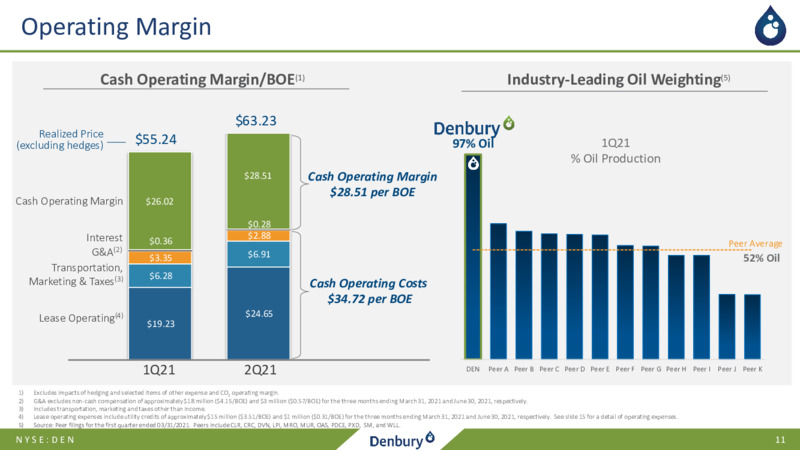Image resolution: width=800 pixels, height=450 pixels.
Task: Click the Denbury droplet logo in top-right corner
Action: [770, 26]
